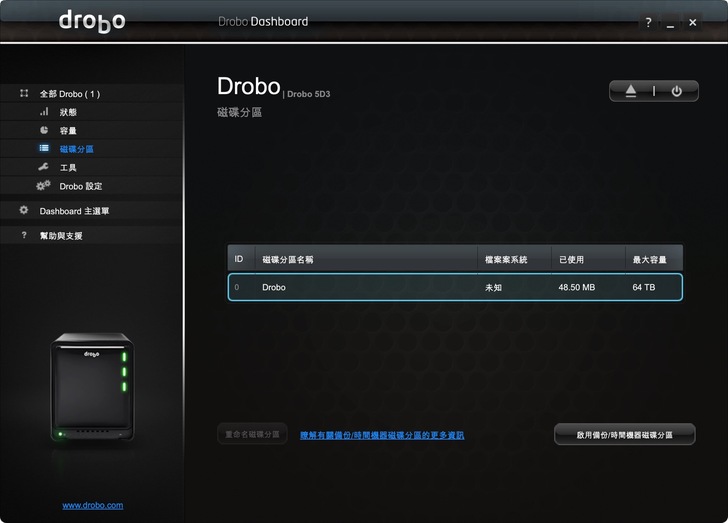Viewport: 728px width, 523px height.
Task: Click the 64 TB max capacity value
Action: point(644,287)
